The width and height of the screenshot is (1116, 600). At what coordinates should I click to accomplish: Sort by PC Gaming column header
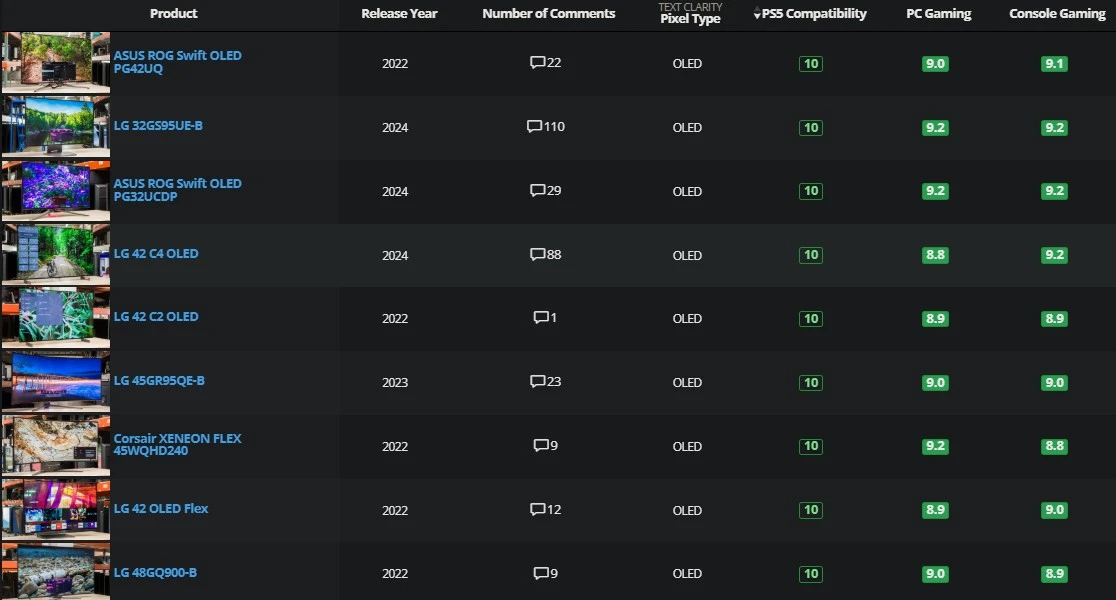[939, 14]
